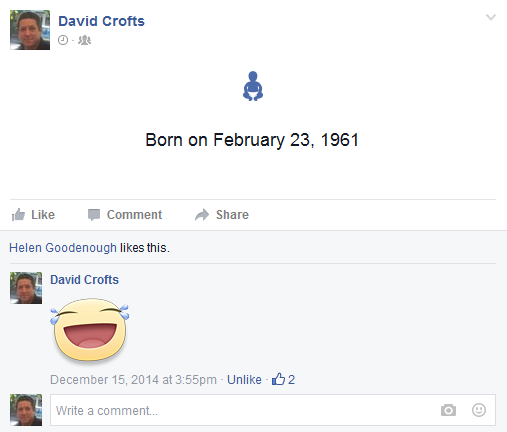Focus the Write a comment field
This screenshot has height=432, width=507.
(x=273, y=410)
